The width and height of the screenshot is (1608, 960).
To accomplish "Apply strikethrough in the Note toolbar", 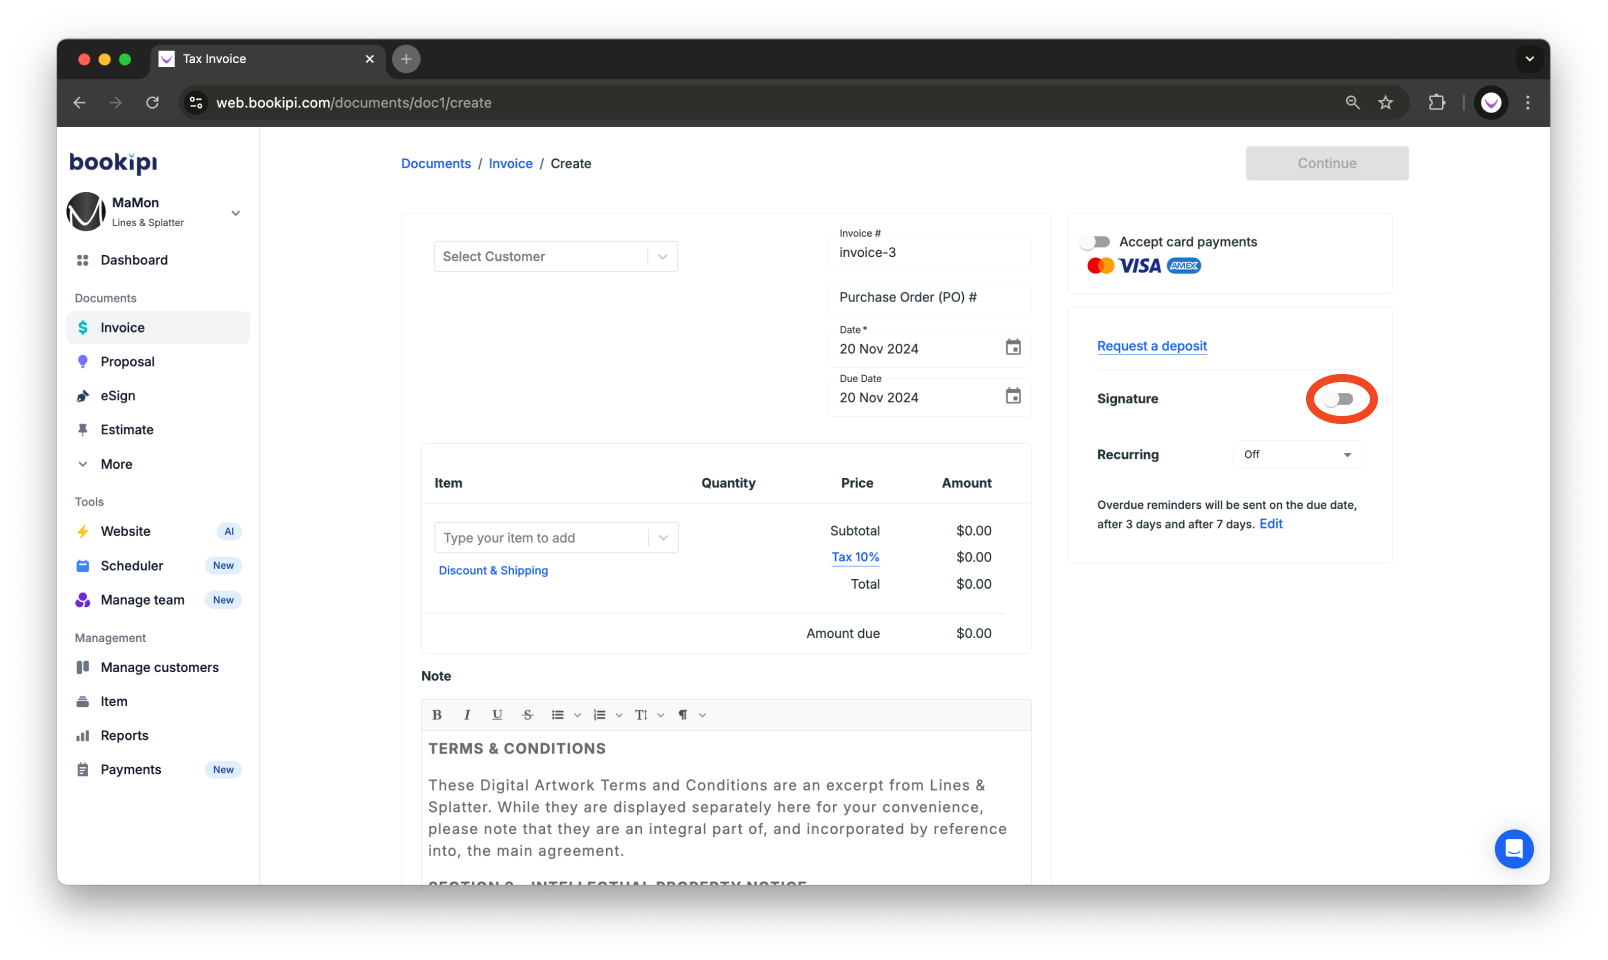I will pyautogui.click(x=527, y=714).
